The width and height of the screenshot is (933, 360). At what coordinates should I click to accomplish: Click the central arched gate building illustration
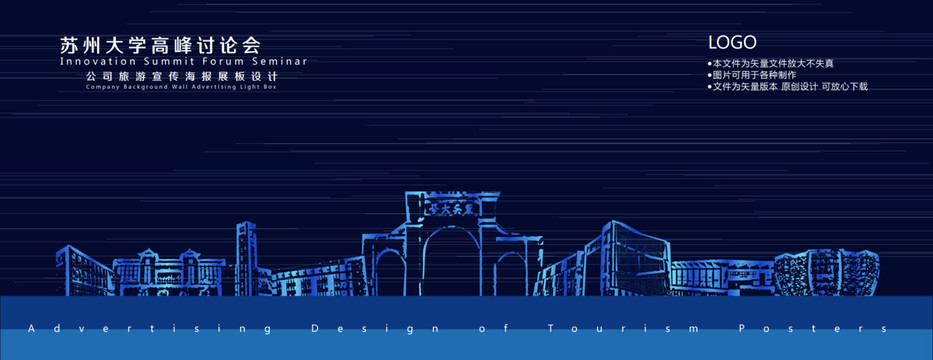point(452,243)
